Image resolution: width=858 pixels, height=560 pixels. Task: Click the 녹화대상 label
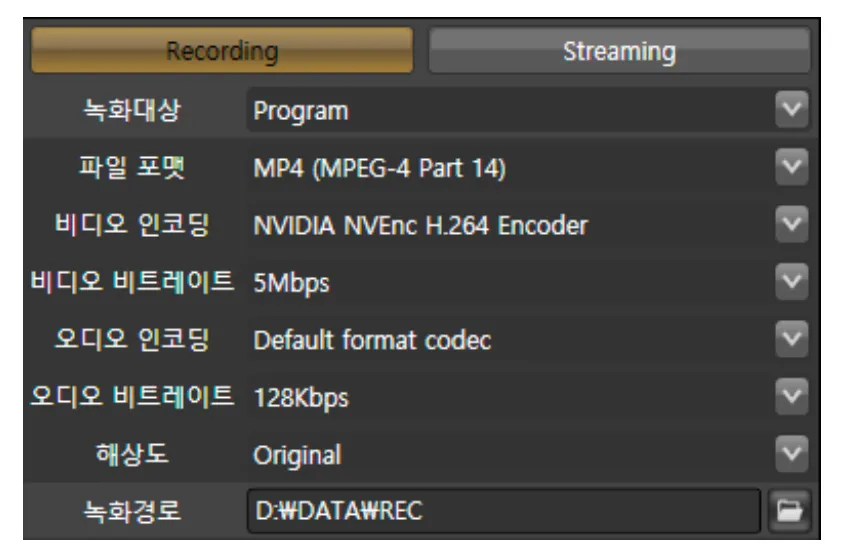131,110
